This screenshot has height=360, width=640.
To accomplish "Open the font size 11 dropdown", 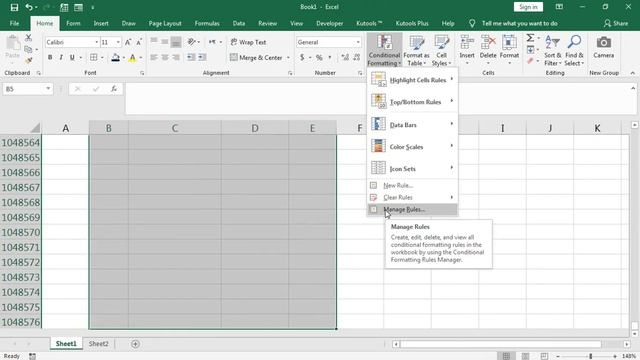I will (118, 42).
